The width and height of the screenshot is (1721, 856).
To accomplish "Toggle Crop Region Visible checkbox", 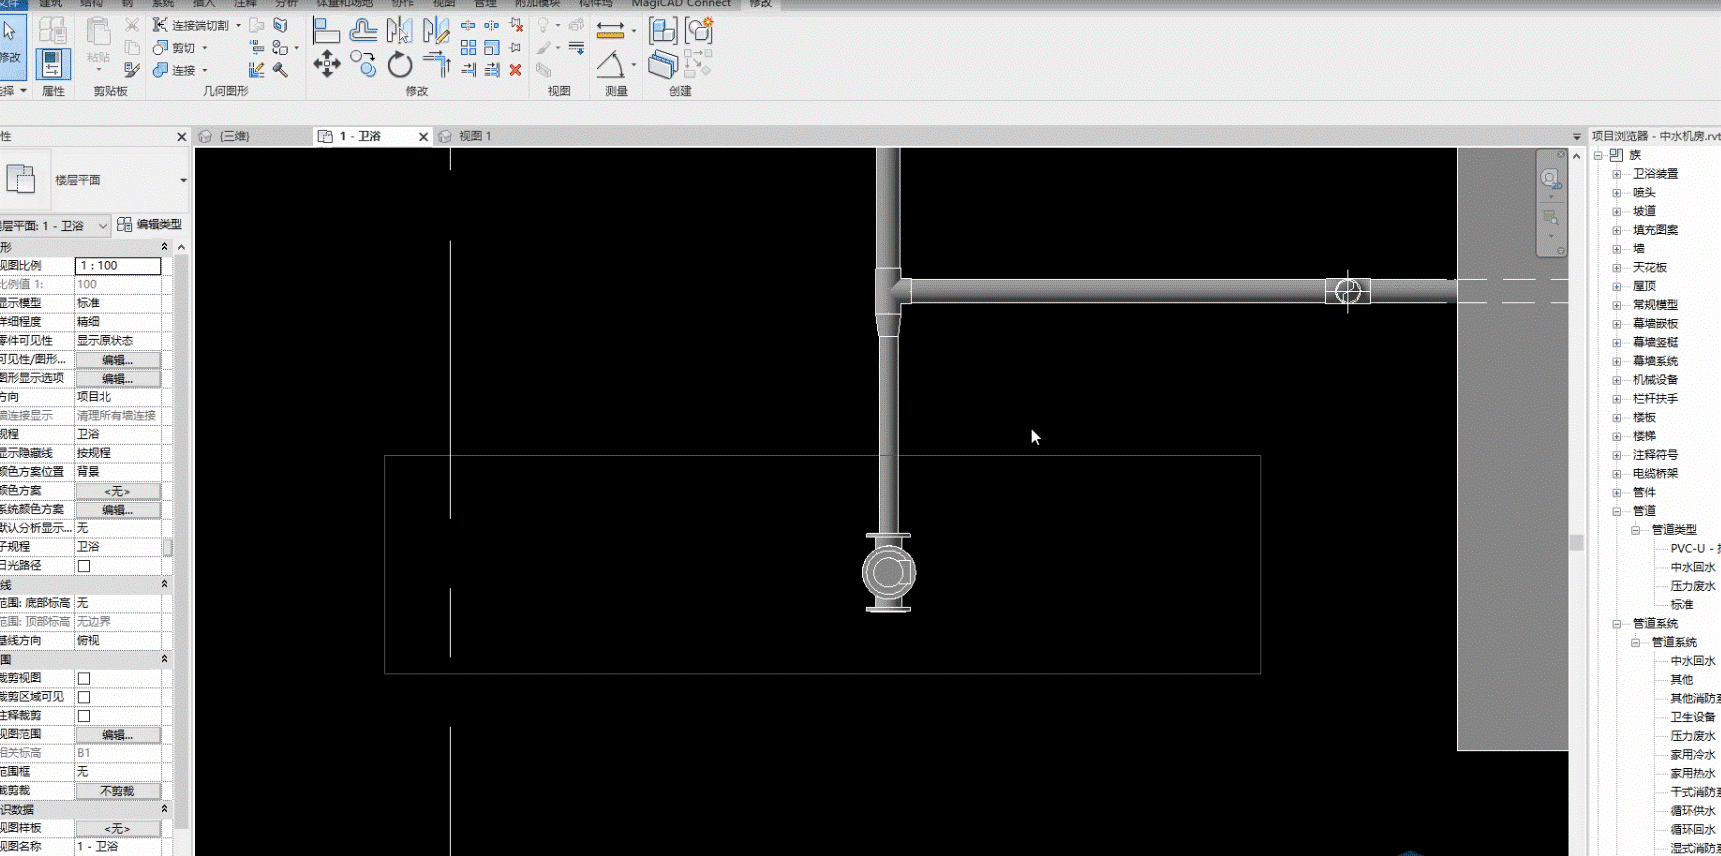I will point(84,697).
